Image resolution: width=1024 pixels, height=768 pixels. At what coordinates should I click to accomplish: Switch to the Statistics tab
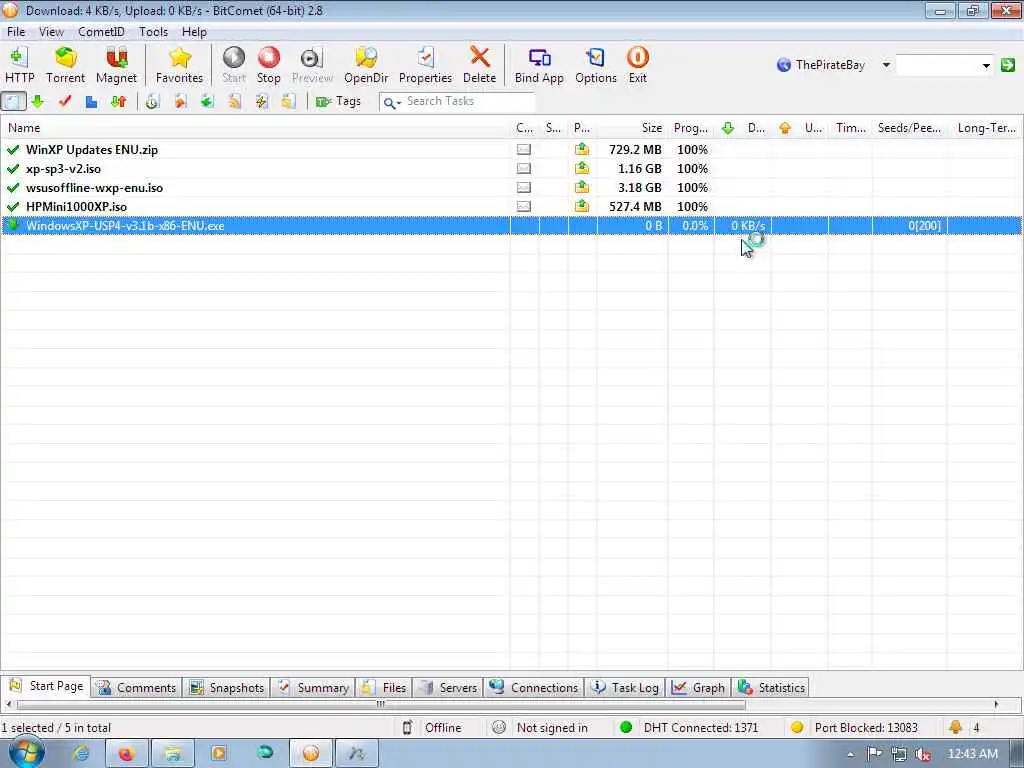point(771,687)
